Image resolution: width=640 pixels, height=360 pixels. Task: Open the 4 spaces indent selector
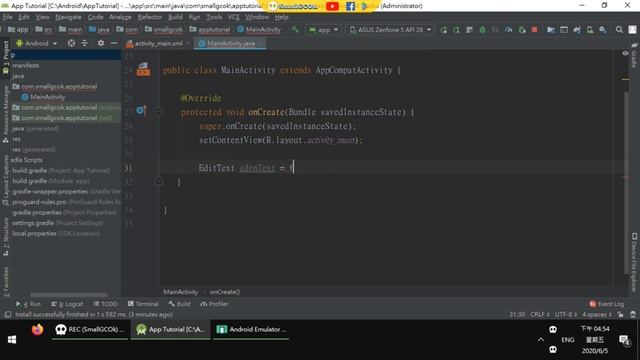pos(597,314)
